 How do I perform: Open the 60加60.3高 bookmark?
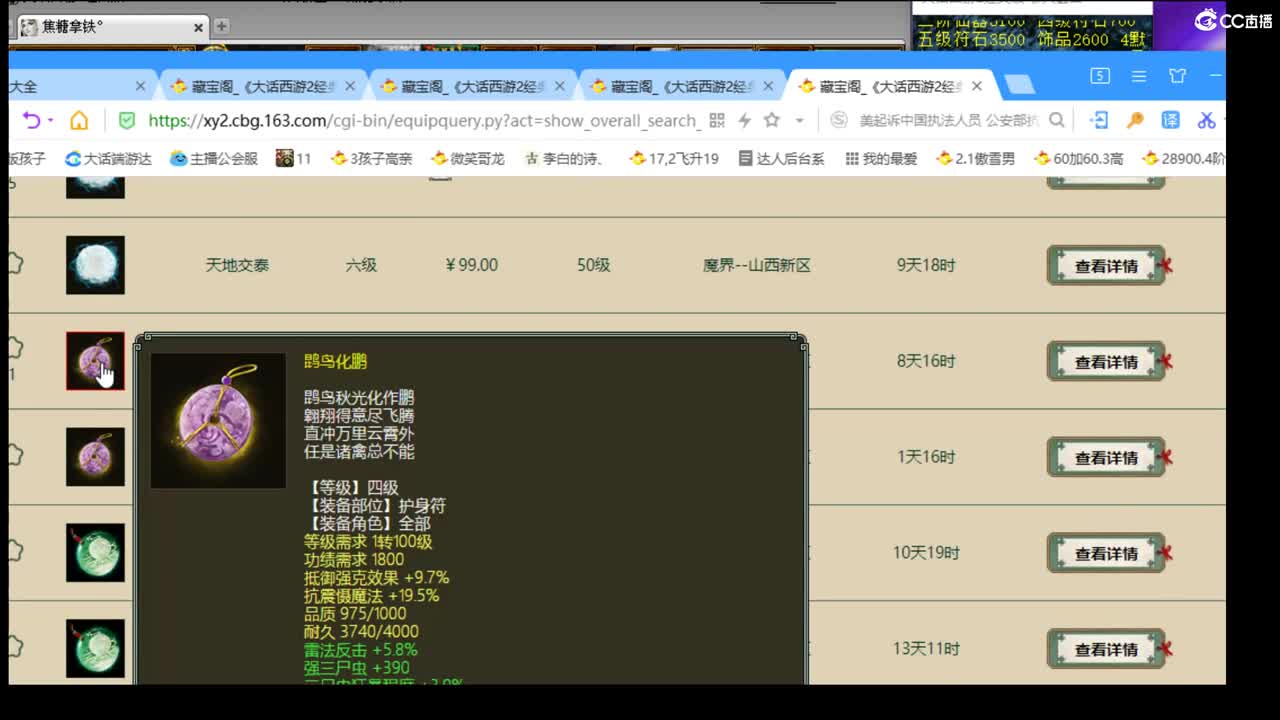(x=1078, y=158)
